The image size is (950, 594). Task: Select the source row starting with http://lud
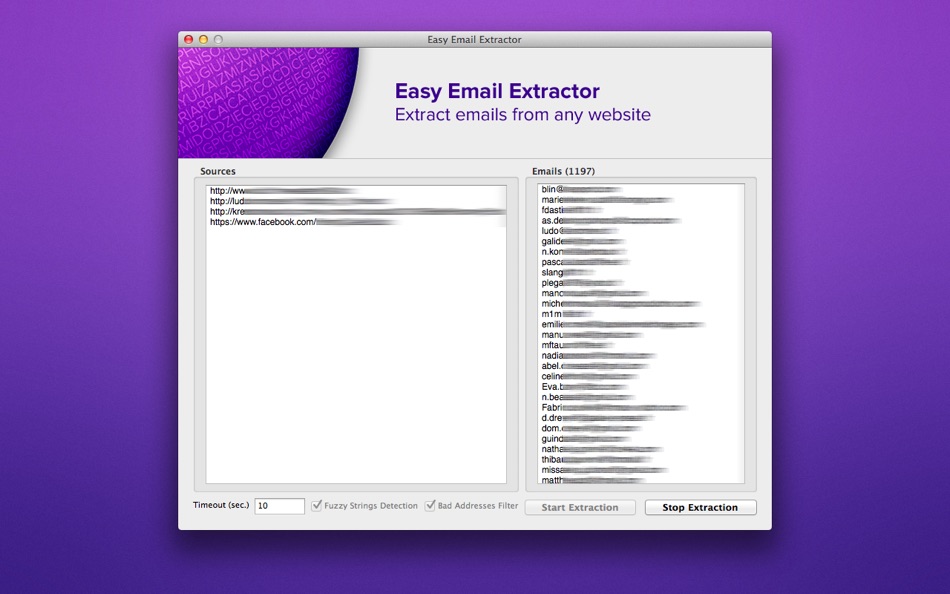click(x=356, y=201)
